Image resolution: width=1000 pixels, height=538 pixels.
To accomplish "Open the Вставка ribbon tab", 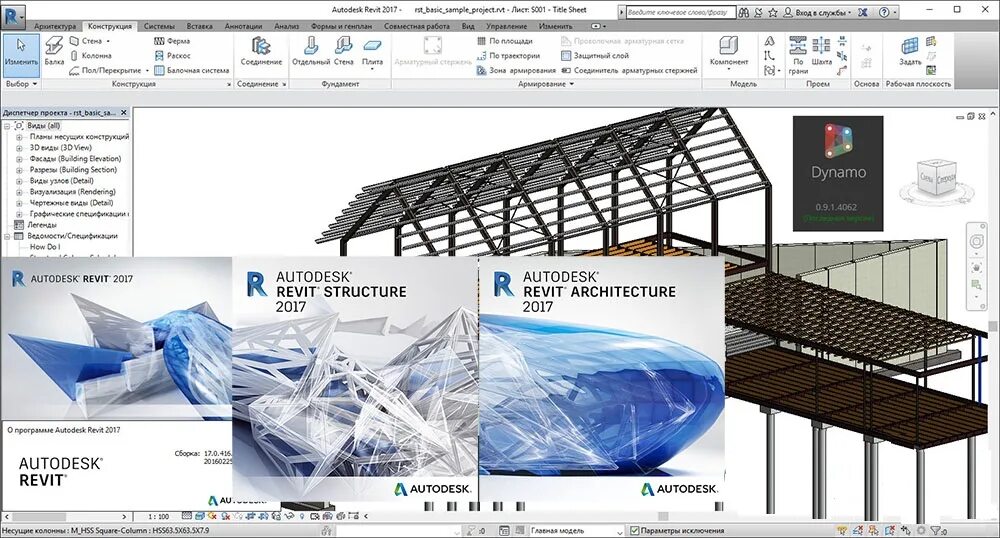I will (x=200, y=26).
